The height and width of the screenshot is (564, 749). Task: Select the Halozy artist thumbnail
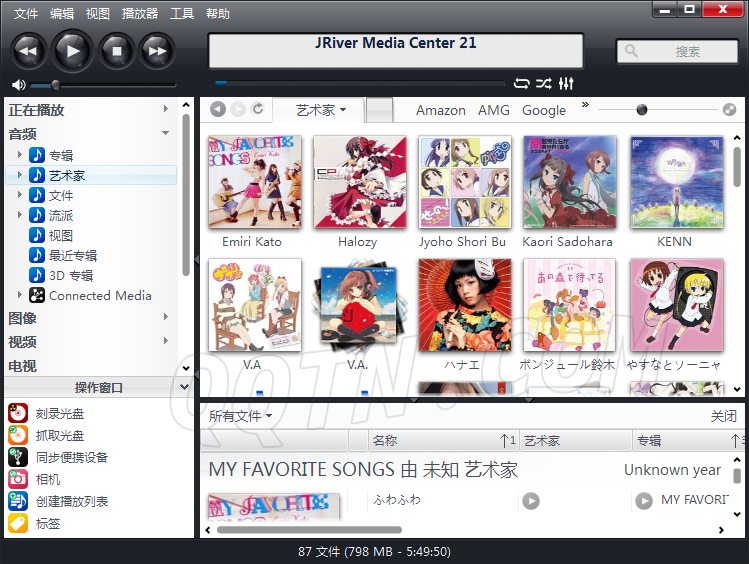click(x=358, y=183)
